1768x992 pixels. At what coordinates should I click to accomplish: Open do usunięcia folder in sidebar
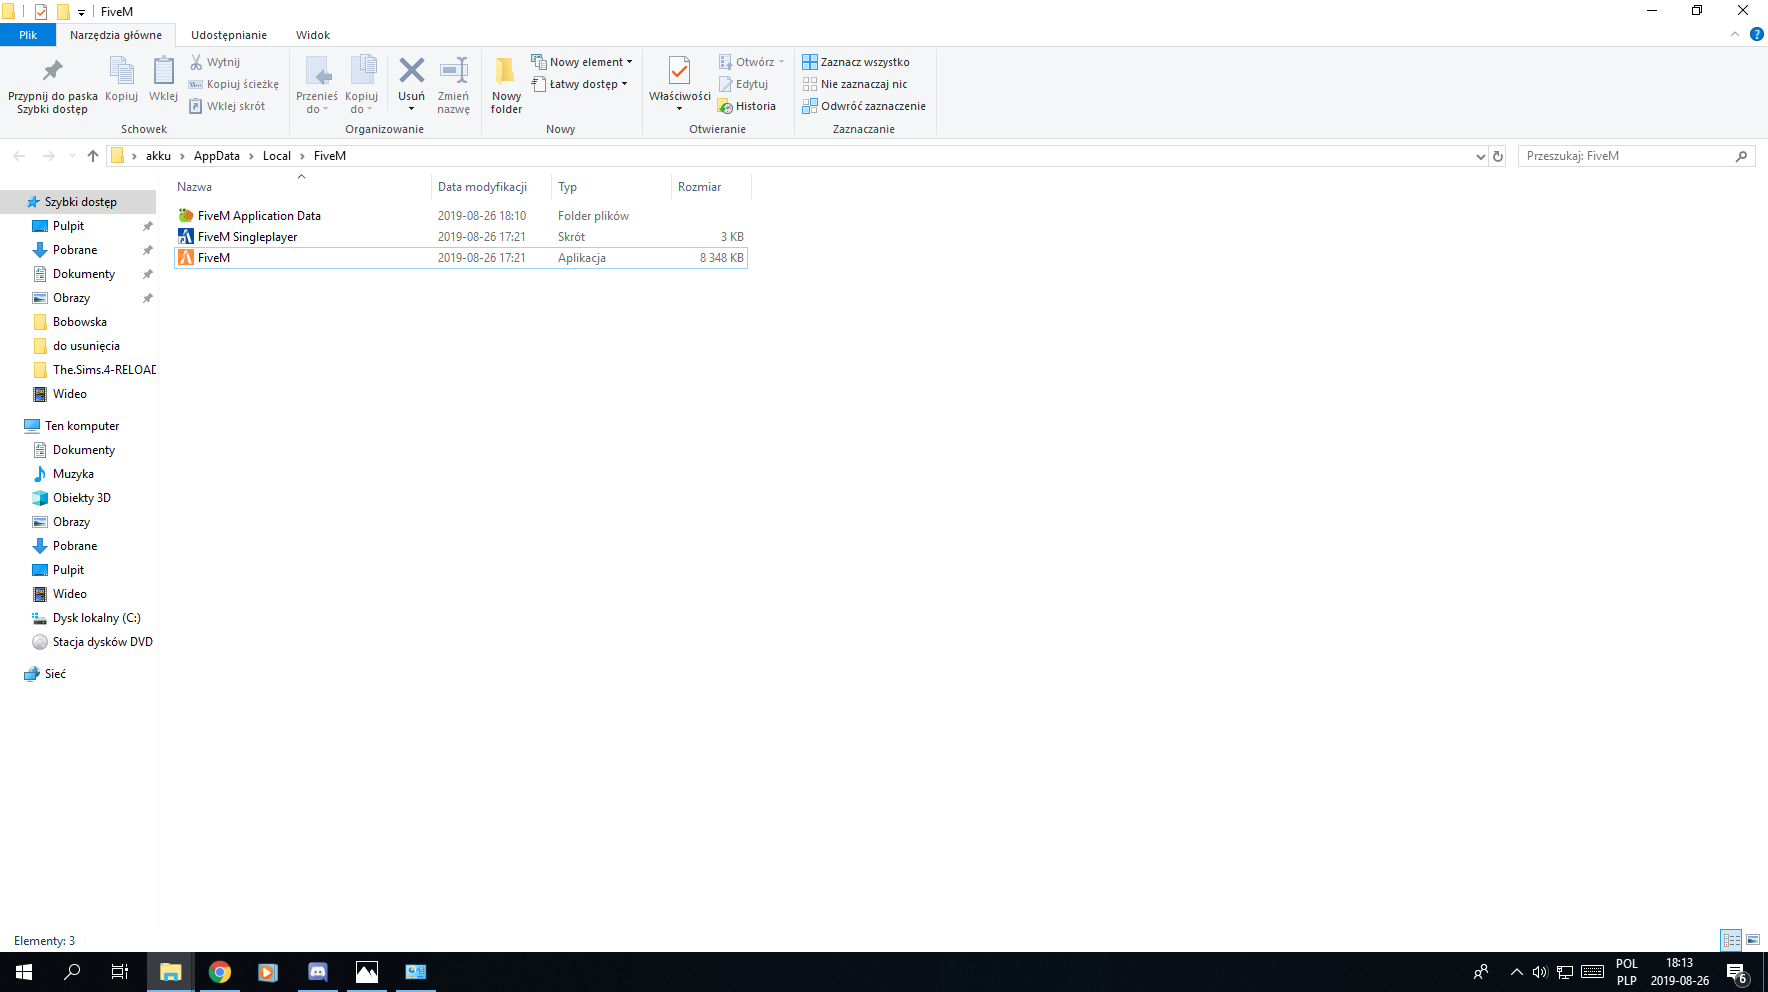(x=86, y=346)
